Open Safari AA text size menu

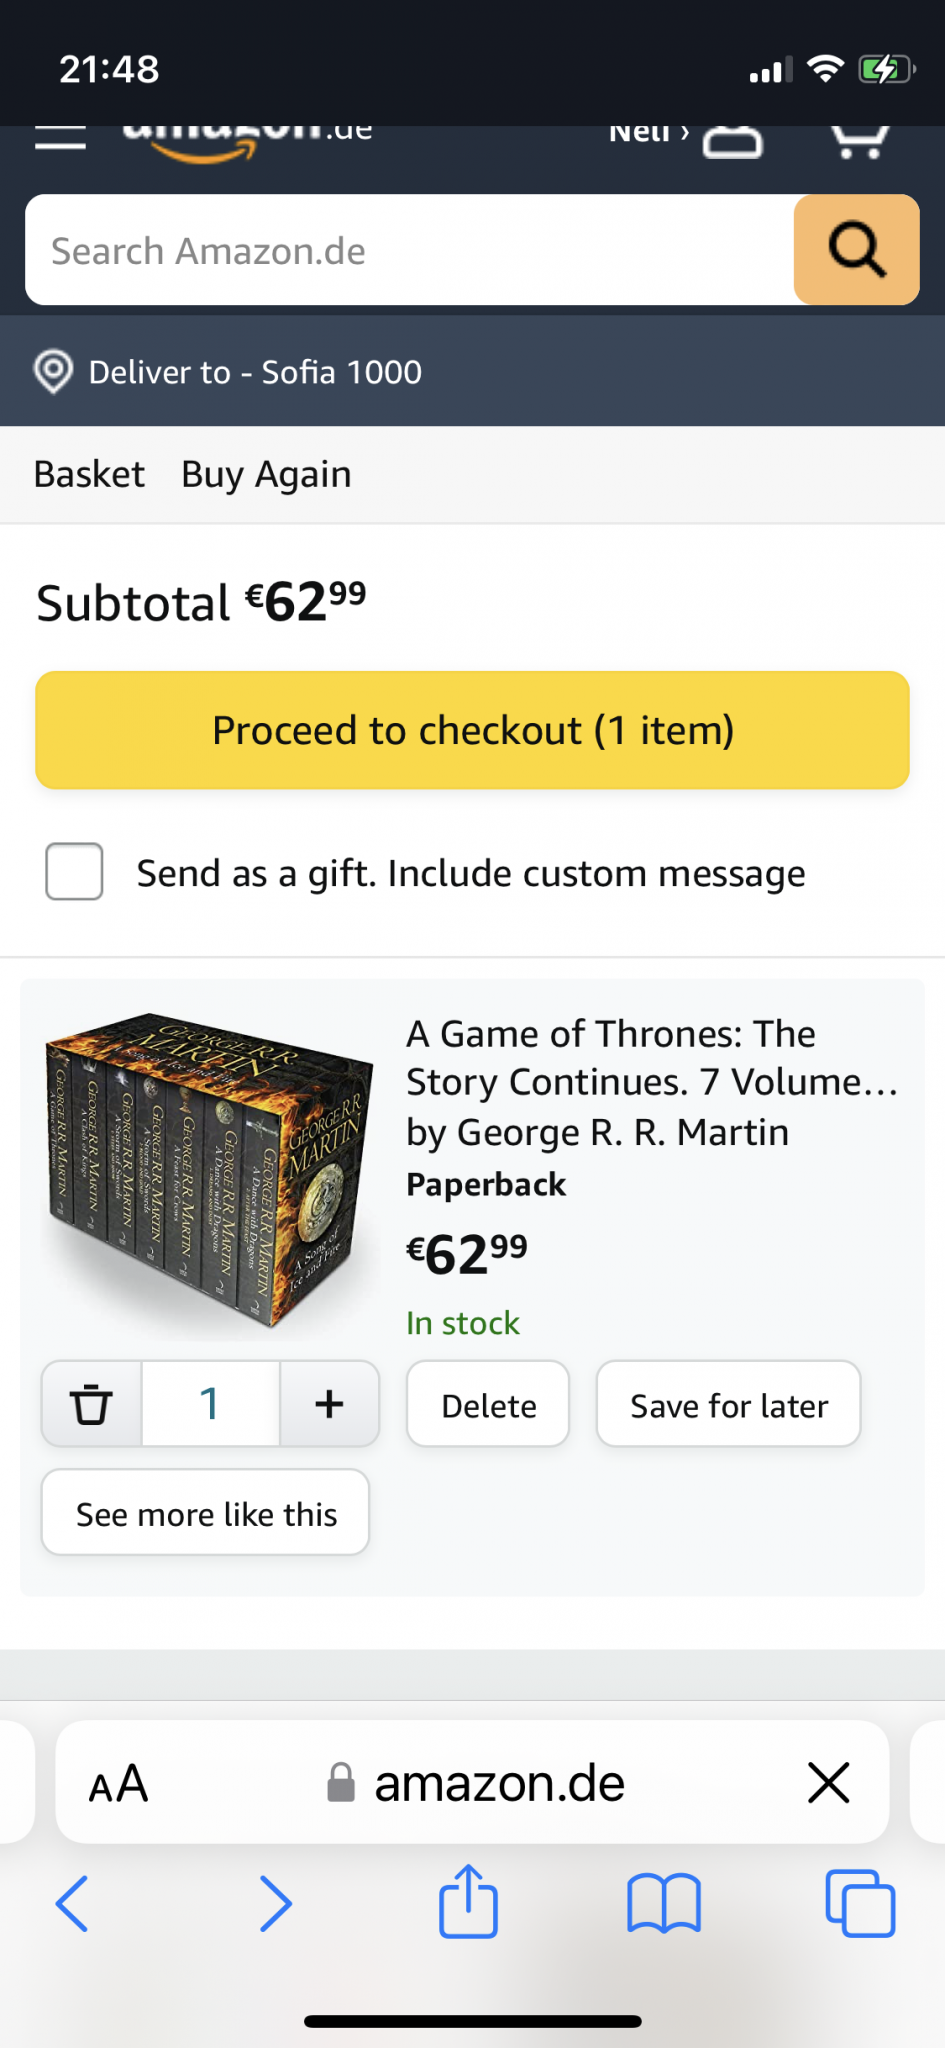tap(118, 1783)
